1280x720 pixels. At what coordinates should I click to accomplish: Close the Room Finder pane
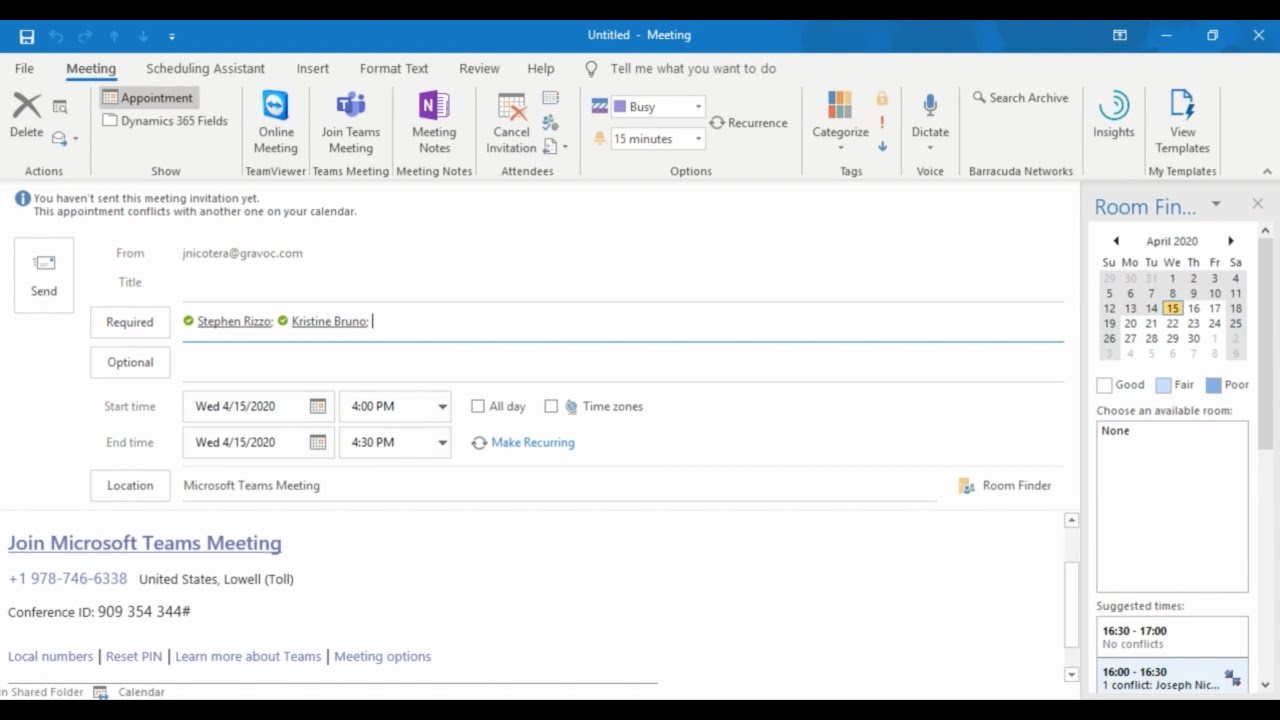pos(1257,204)
